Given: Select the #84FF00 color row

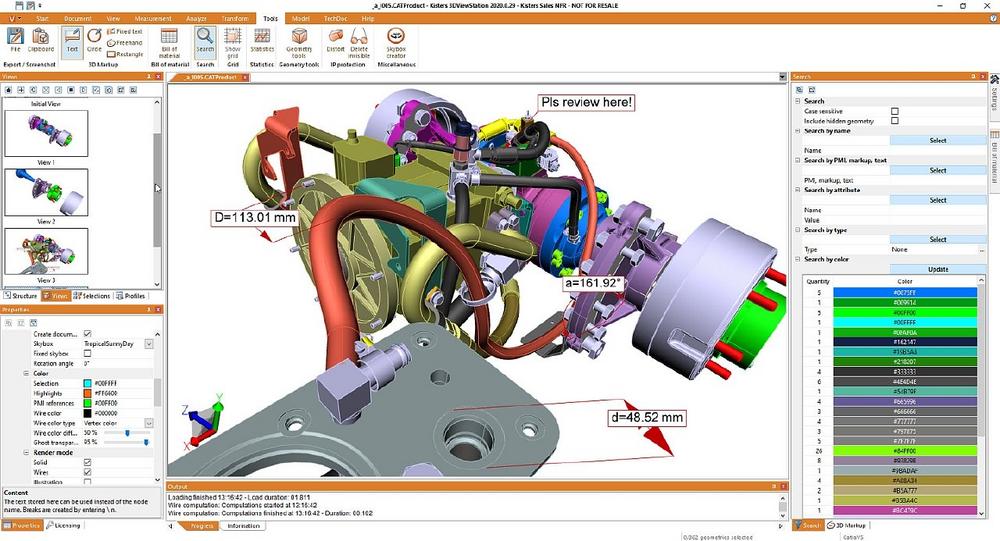Looking at the screenshot, I should (x=904, y=451).
